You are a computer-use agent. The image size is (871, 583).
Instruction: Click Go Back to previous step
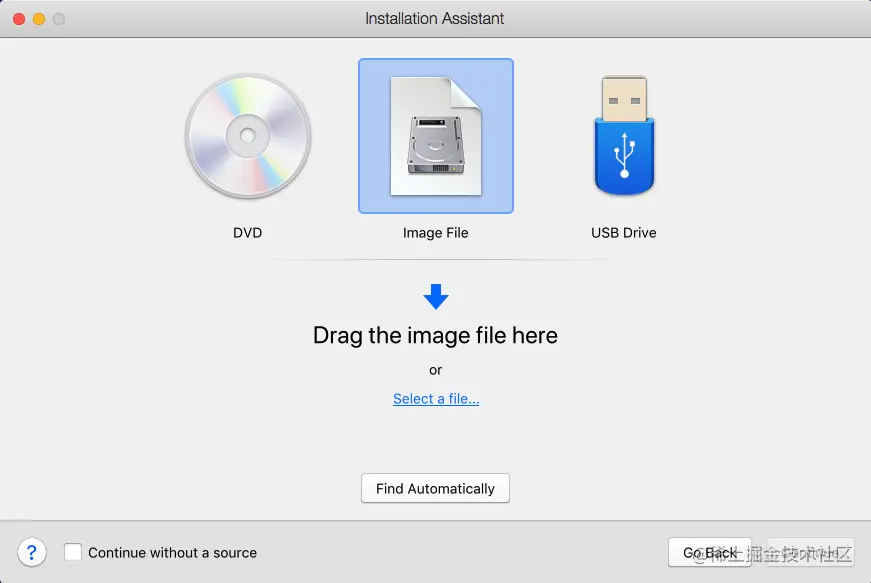[710, 552]
